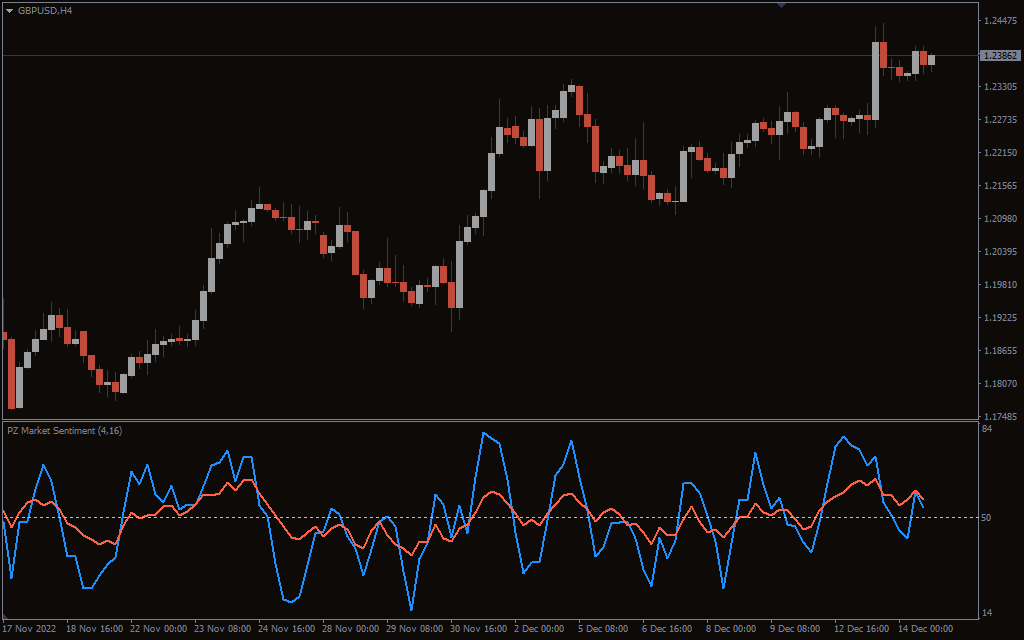Click the GBPUSD,H4 chart title
Image resolution: width=1024 pixels, height=640 pixels.
coord(45,10)
